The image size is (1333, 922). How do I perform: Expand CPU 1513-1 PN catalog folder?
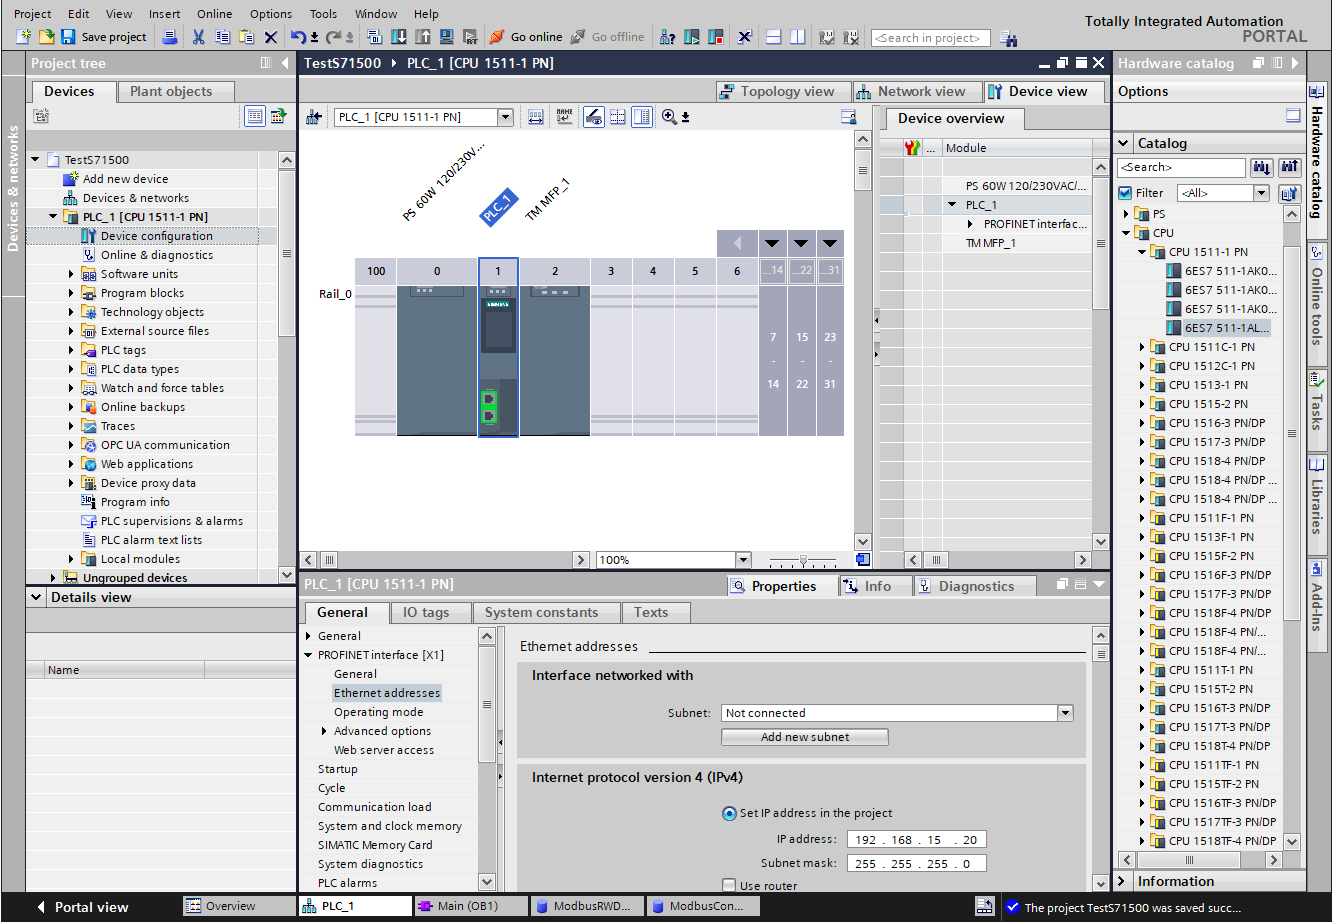1141,385
